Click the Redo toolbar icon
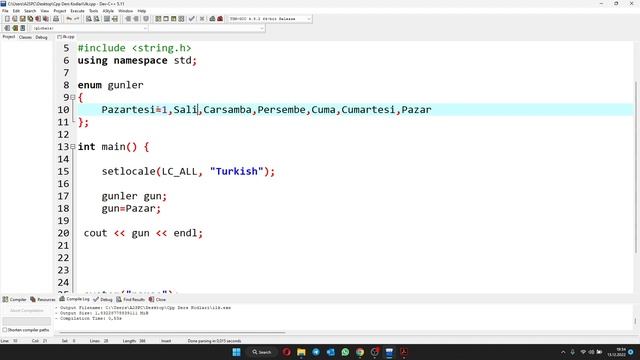 point(77,19)
